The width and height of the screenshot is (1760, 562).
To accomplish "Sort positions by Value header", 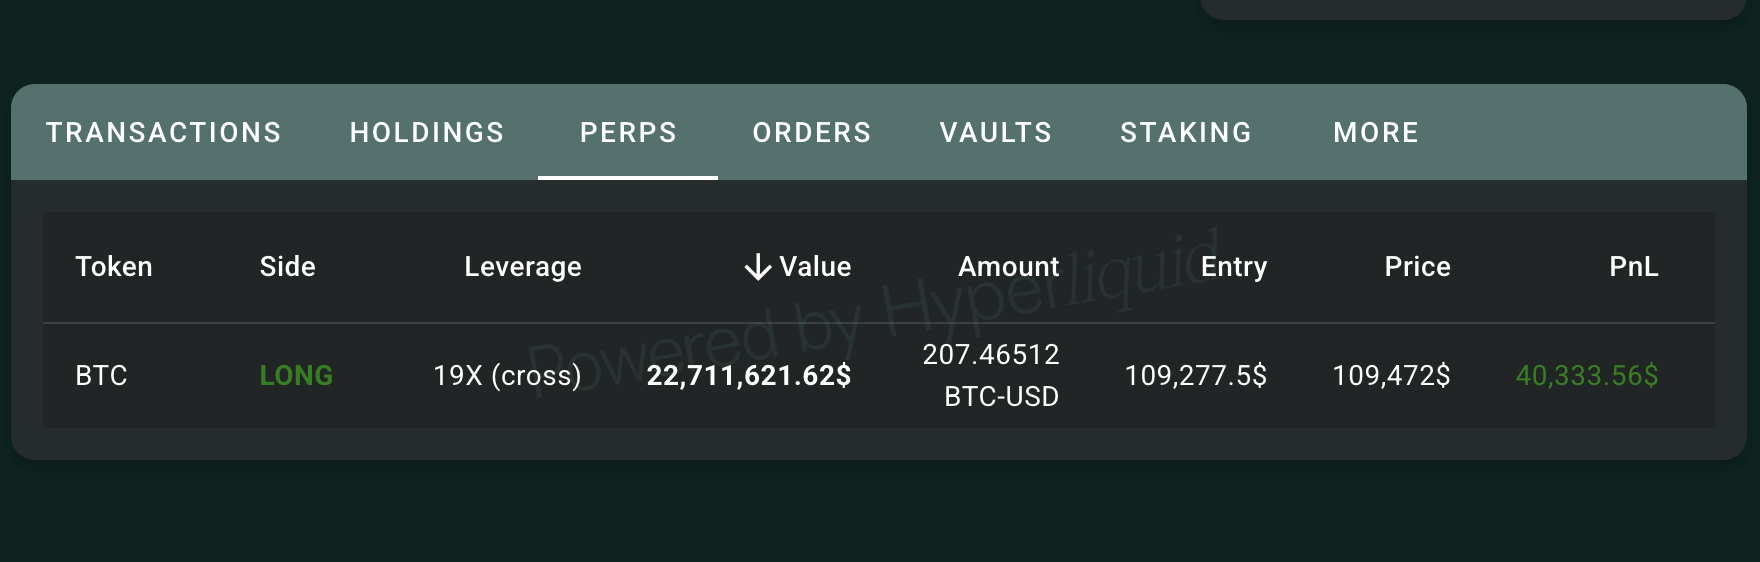I will click(x=815, y=267).
